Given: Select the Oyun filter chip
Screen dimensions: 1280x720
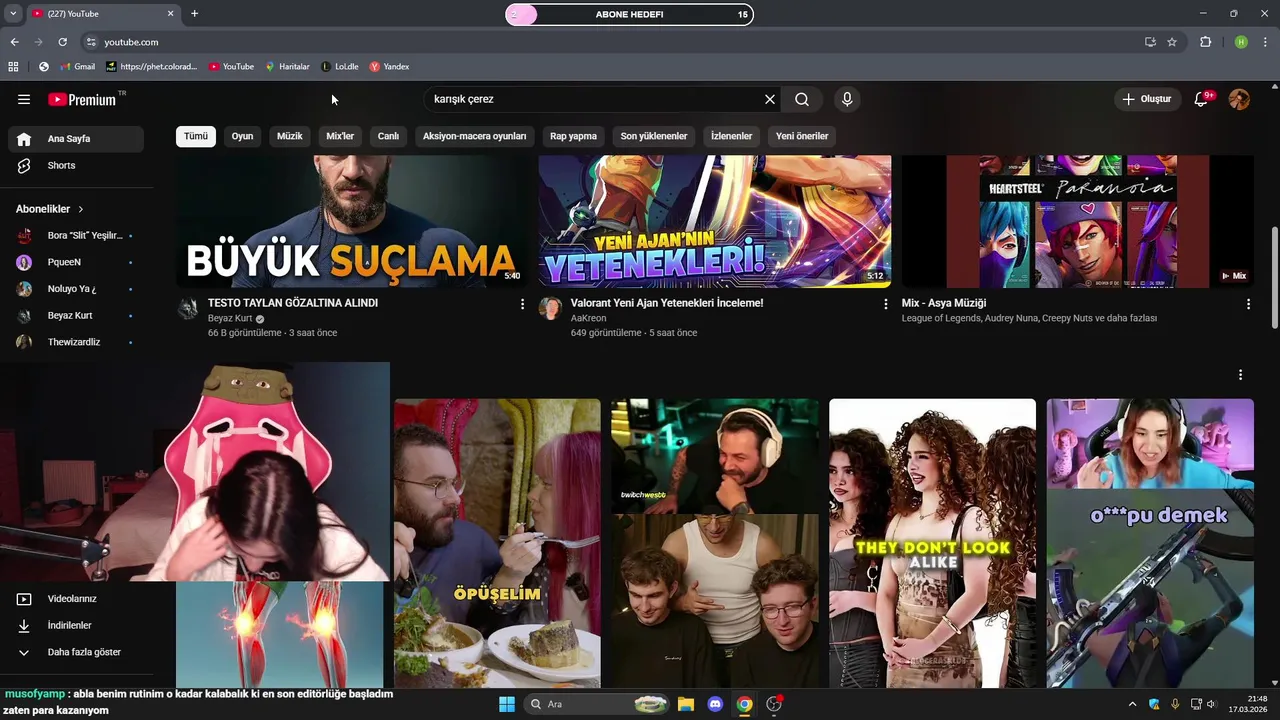Looking at the screenshot, I should pyautogui.click(x=243, y=136).
